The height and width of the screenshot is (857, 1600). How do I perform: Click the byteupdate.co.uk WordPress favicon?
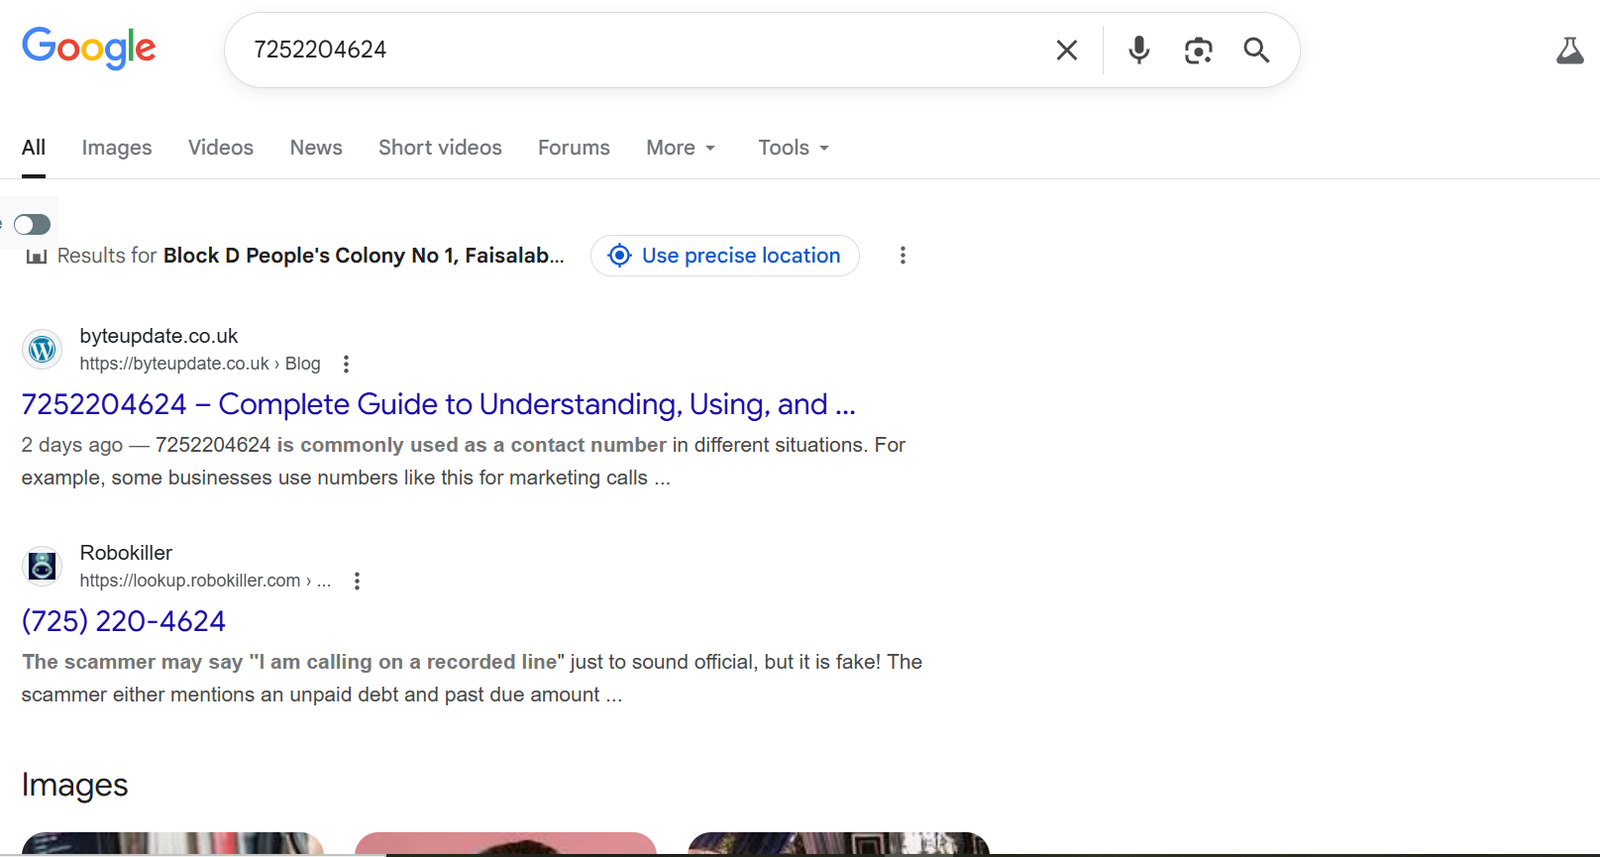point(42,350)
